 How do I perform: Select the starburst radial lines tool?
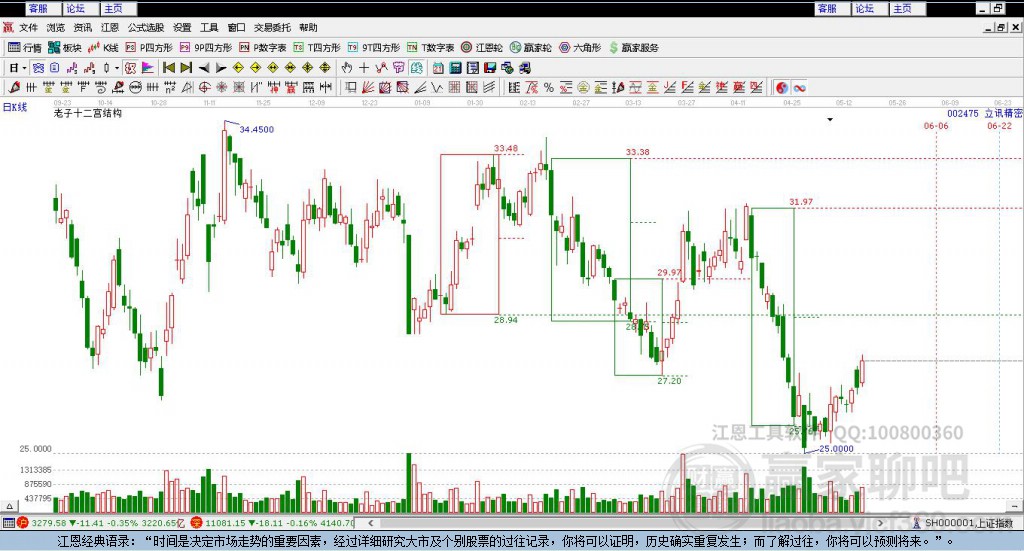(x=221, y=87)
